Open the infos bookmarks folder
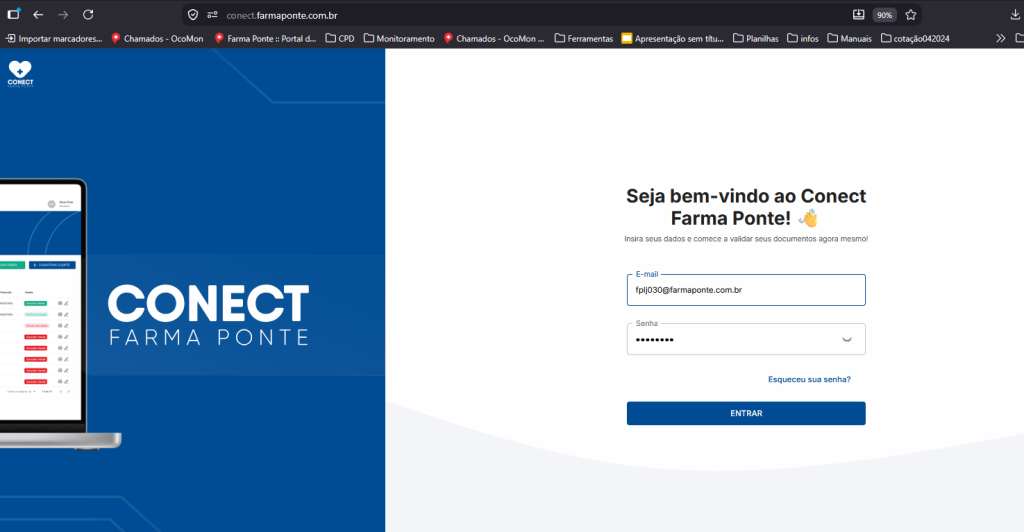 point(803,39)
